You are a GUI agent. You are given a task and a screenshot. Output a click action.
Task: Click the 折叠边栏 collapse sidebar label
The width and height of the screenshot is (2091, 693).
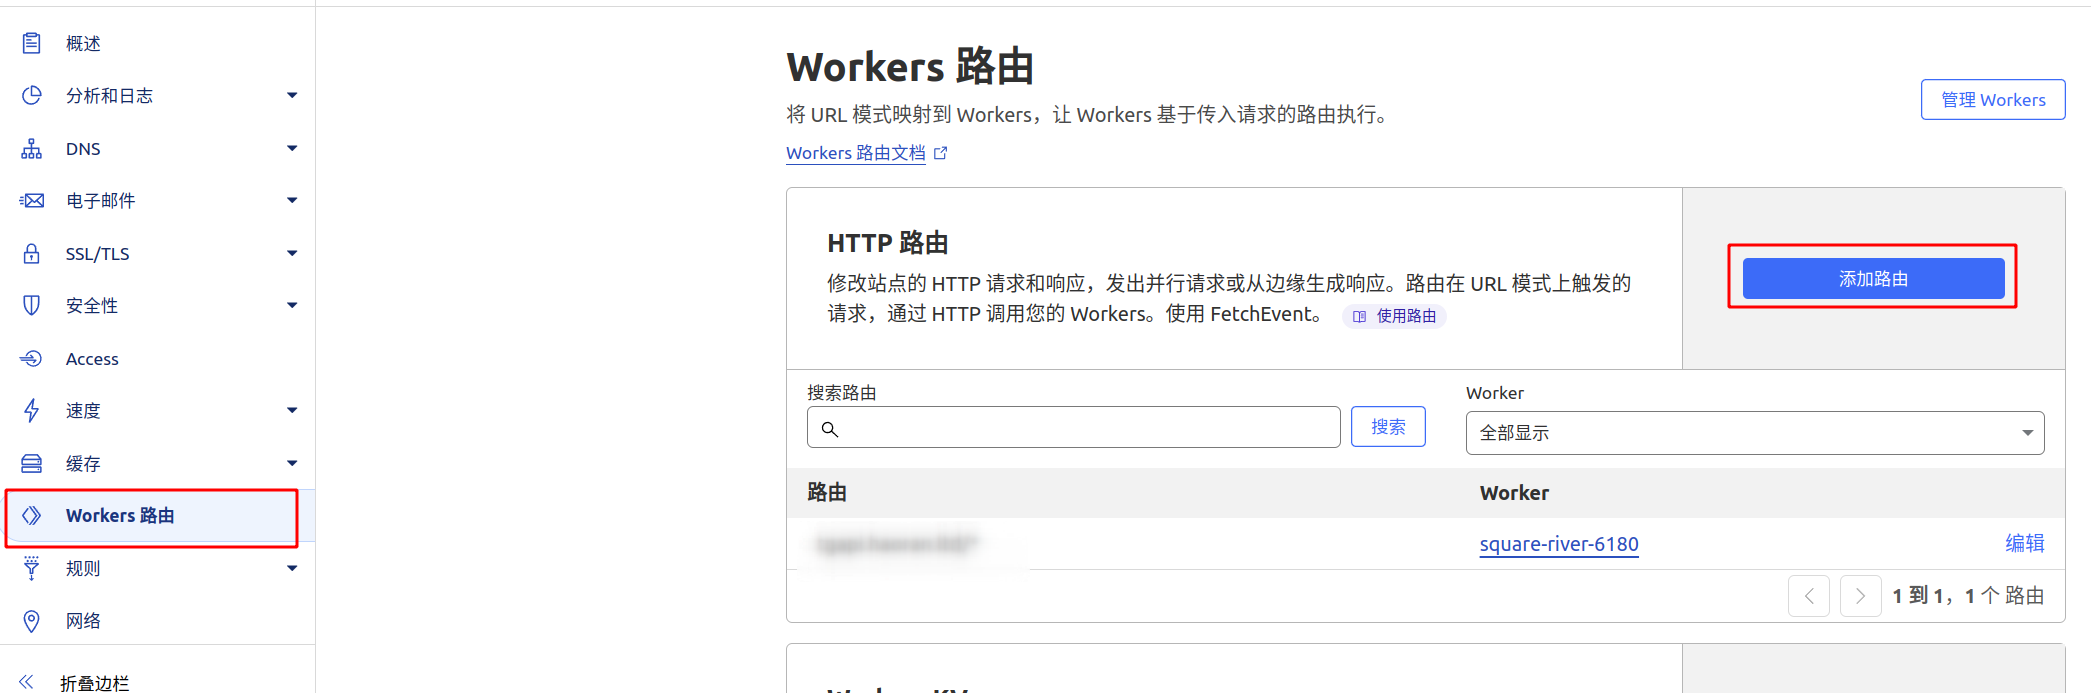tap(95, 683)
